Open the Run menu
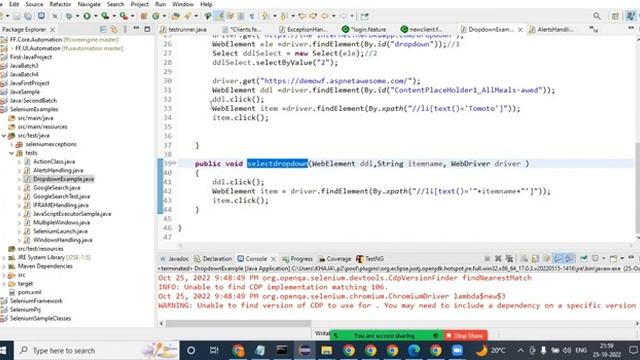The width and height of the screenshot is (640, 360). (160, 4)
